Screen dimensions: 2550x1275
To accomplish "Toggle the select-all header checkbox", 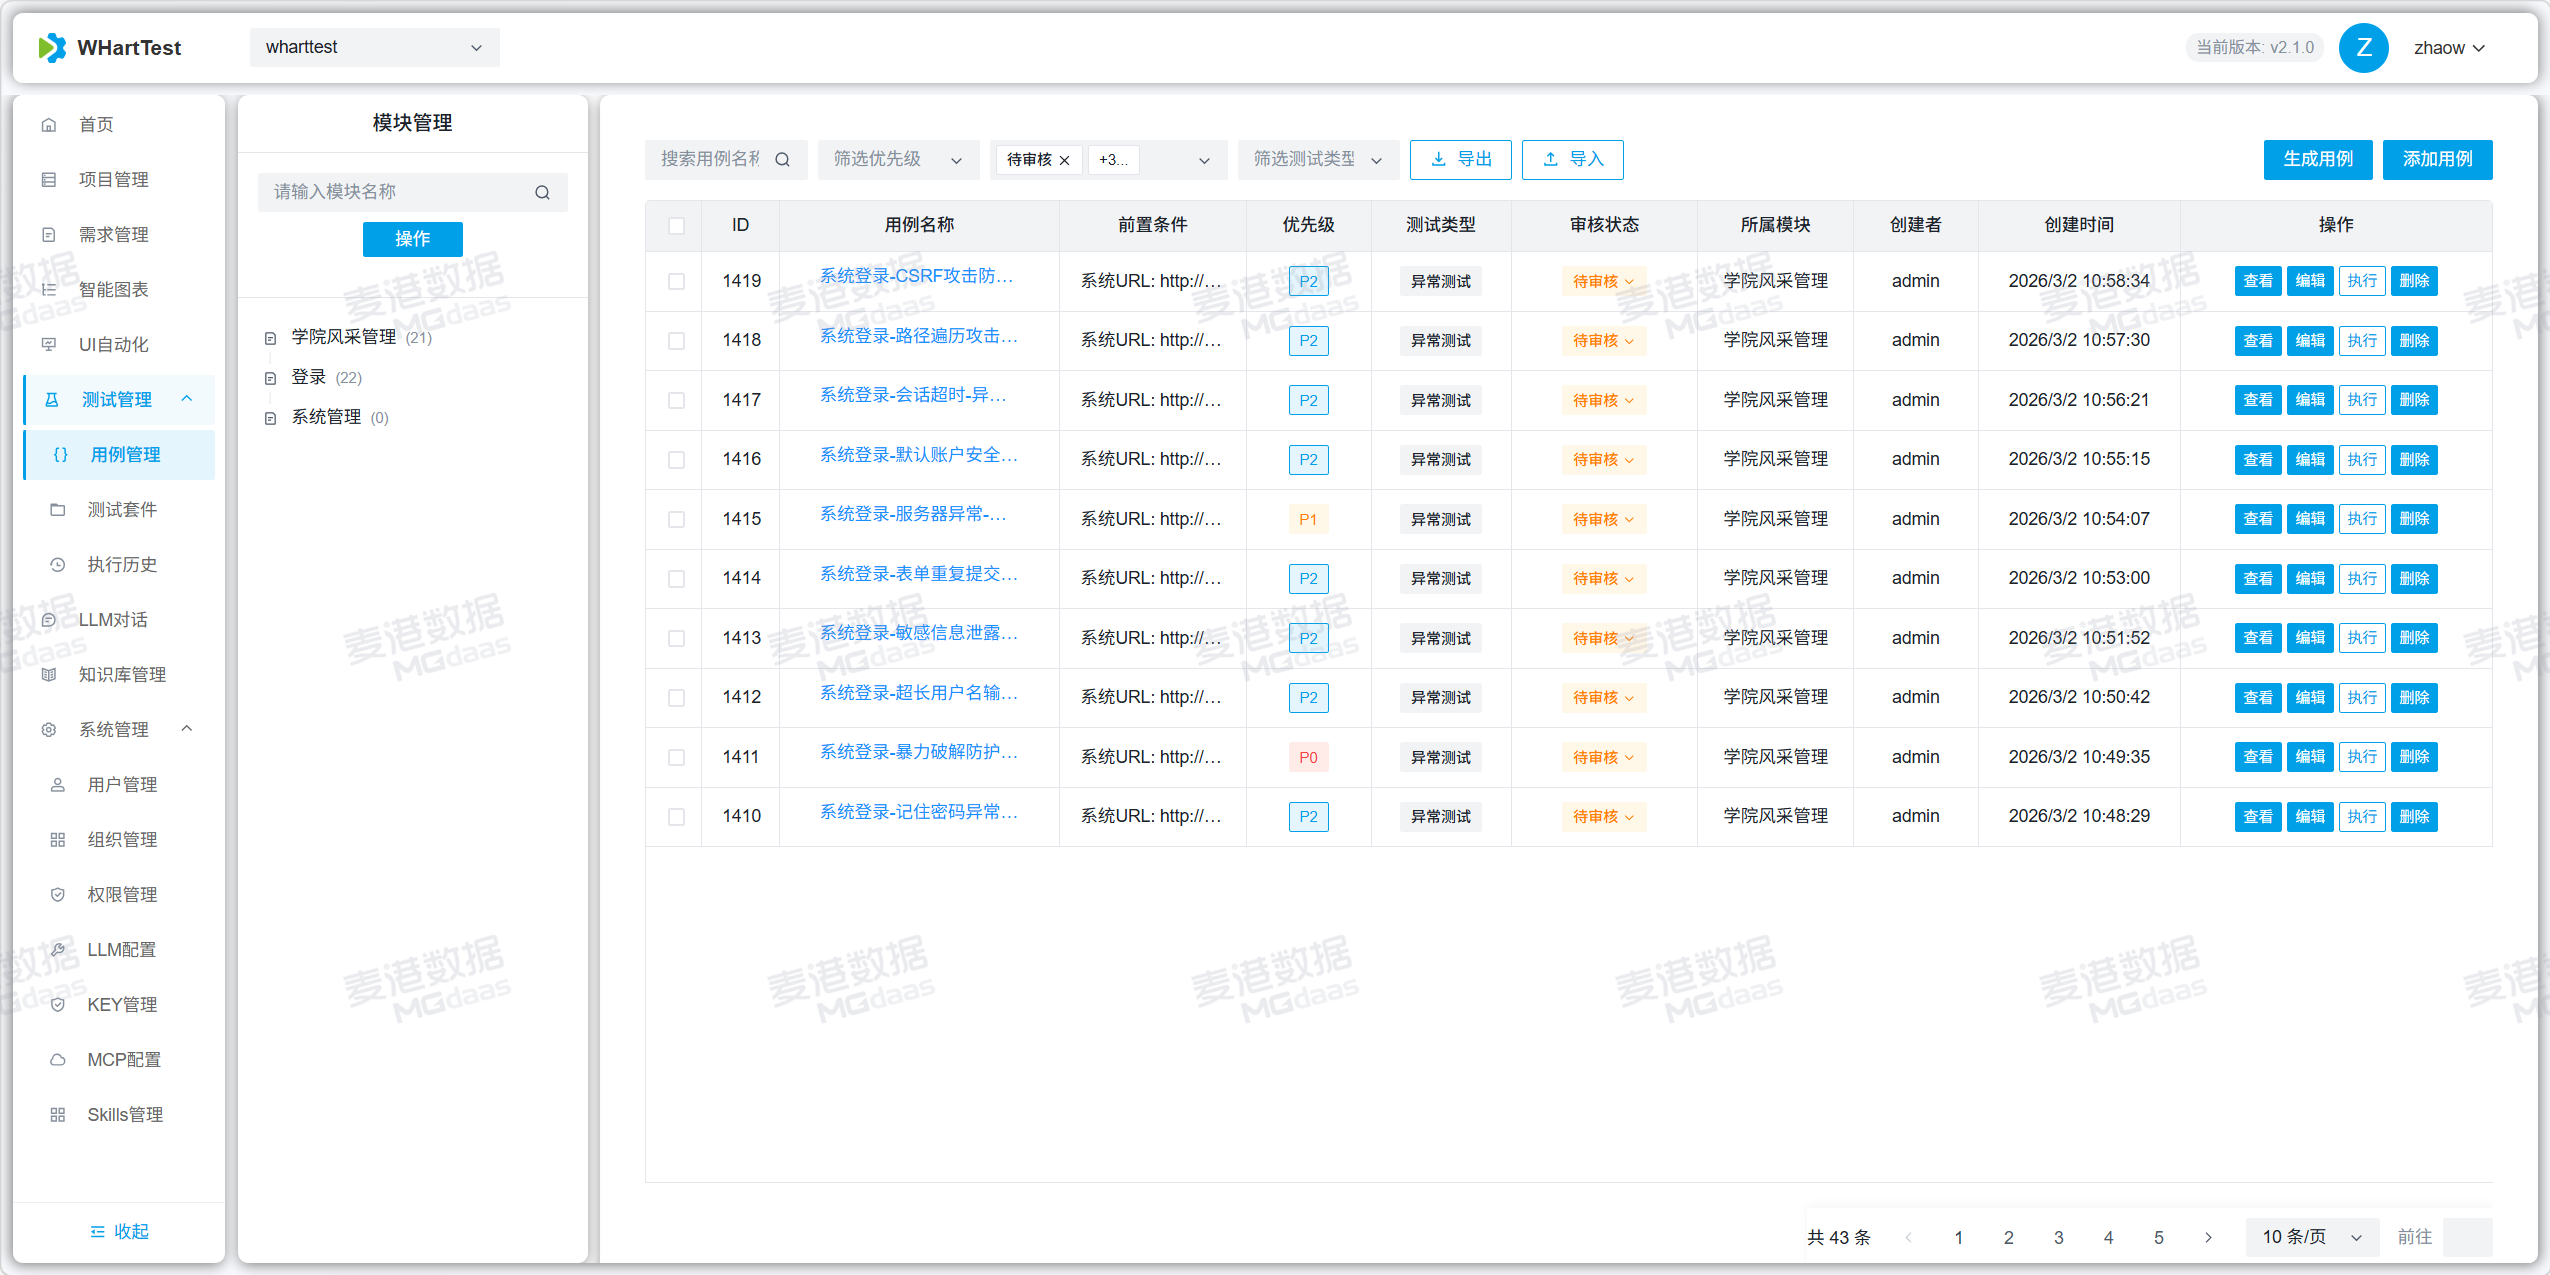I will pos(677,226).
